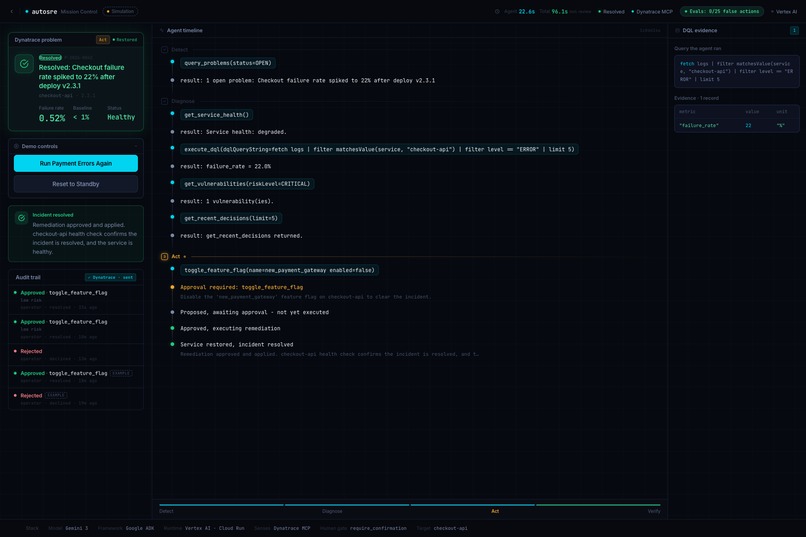Select the Dynatrace MCP status indicator
The image size is (806, 537).
pyautogui.click(x=652, y=12)
